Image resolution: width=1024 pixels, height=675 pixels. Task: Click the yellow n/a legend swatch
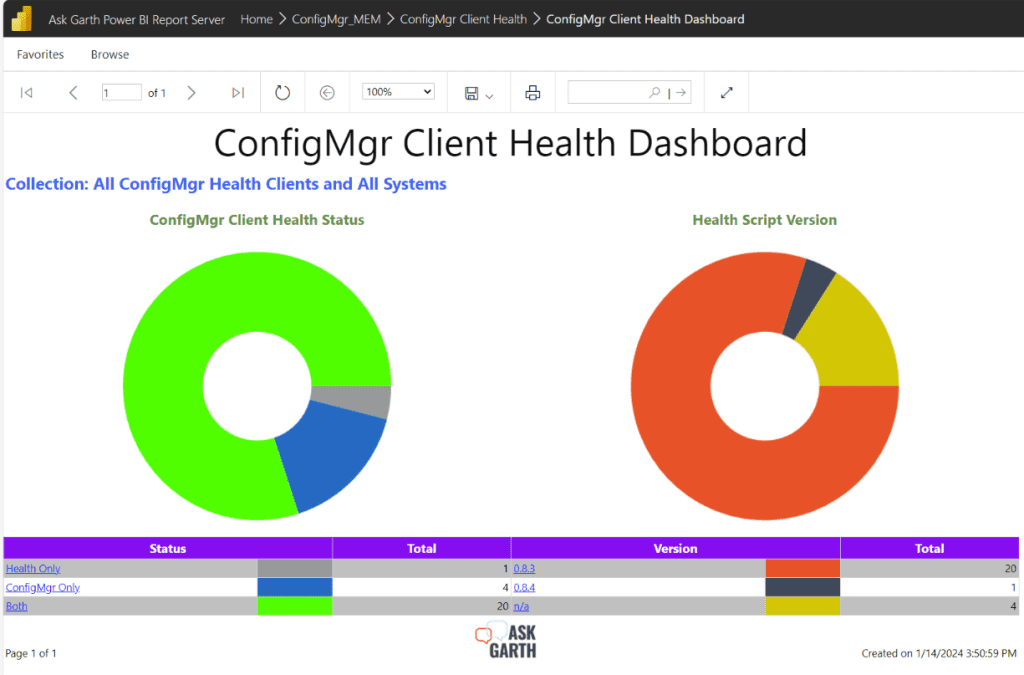[803, 606]
